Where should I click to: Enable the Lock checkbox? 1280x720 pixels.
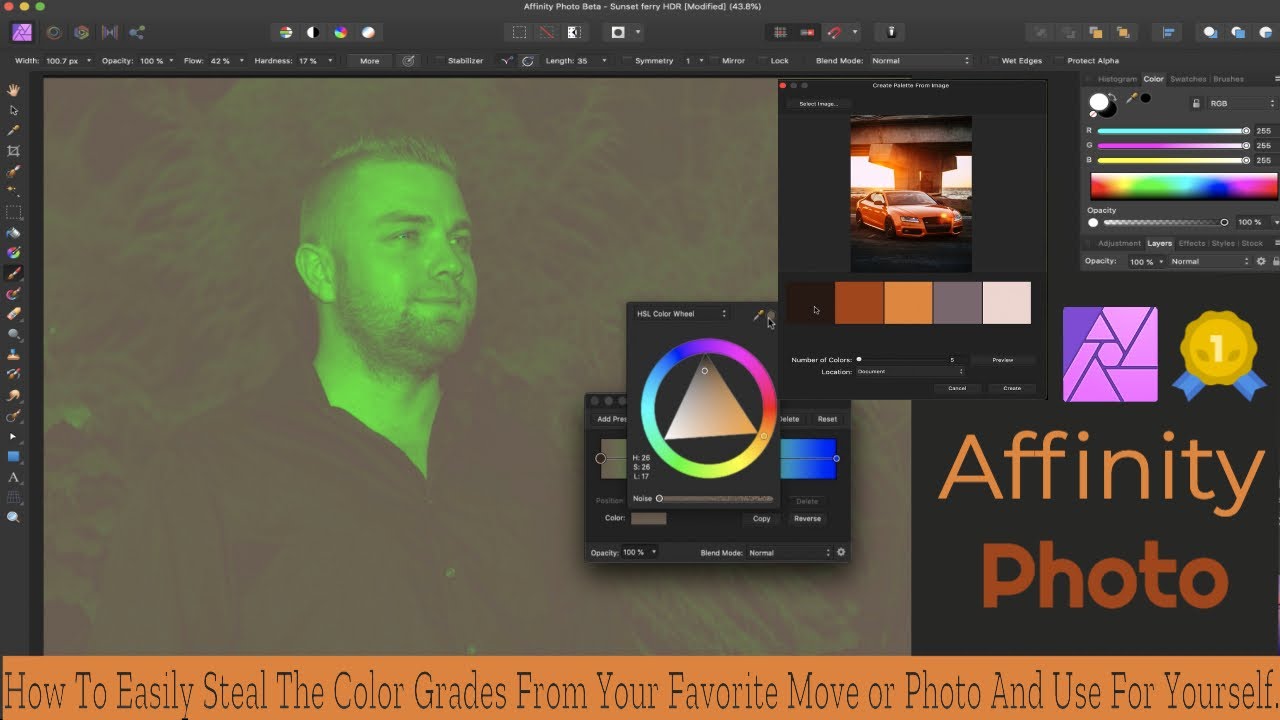point(764,61)
